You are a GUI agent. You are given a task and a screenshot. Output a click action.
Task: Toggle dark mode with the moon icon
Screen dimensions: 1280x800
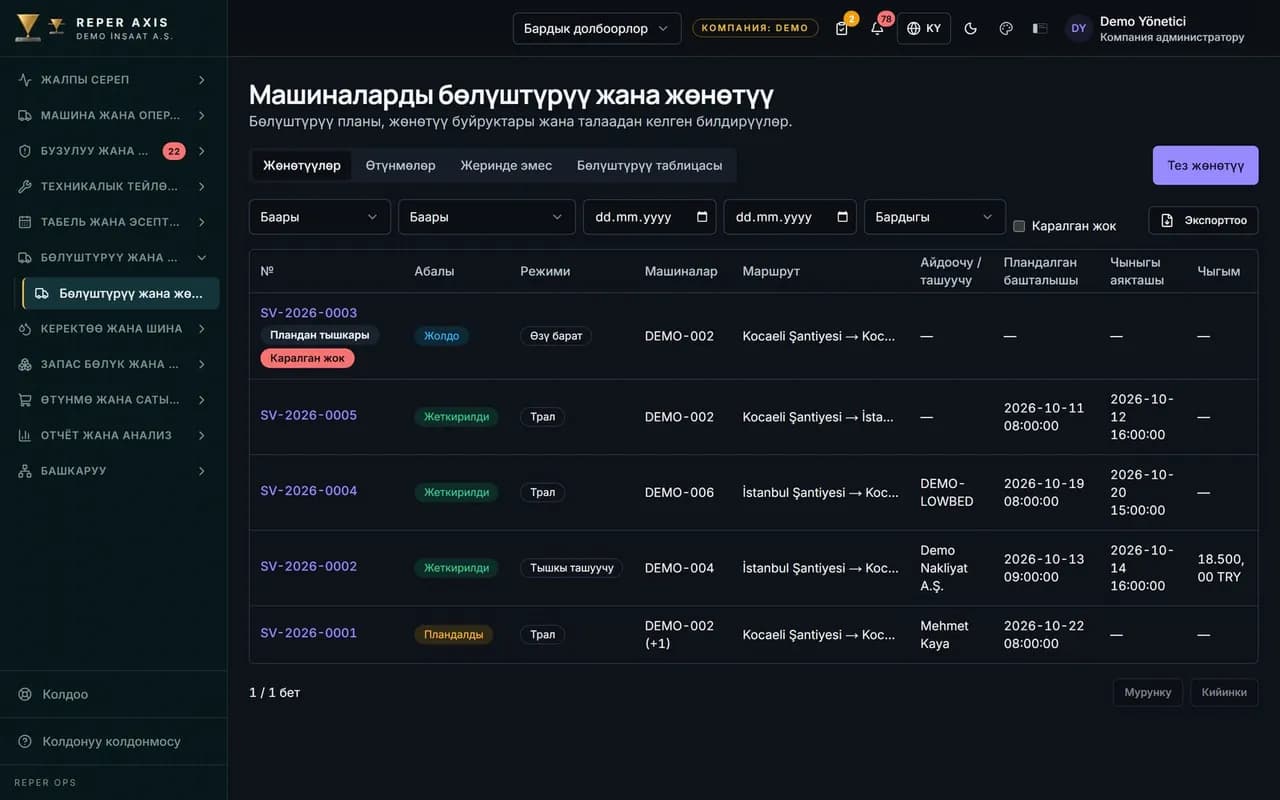coord(970,28)
